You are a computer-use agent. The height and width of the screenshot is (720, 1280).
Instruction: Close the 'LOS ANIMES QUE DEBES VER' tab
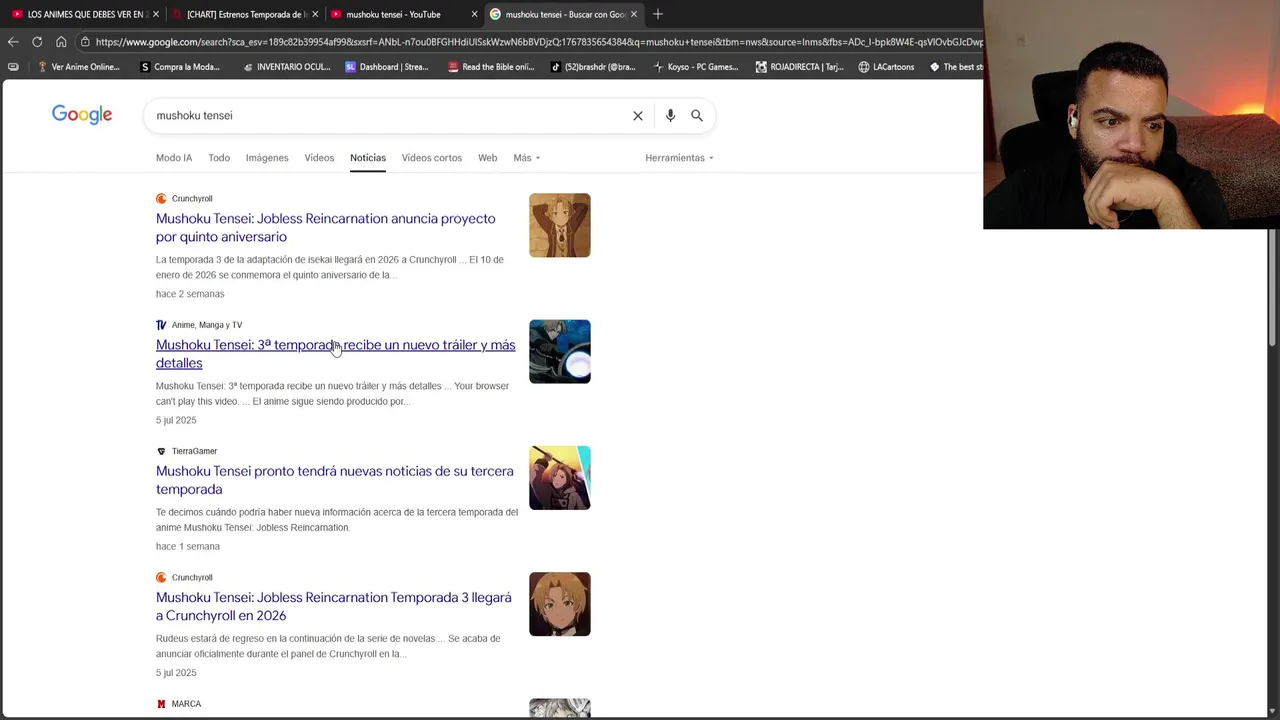click(156, 14)
